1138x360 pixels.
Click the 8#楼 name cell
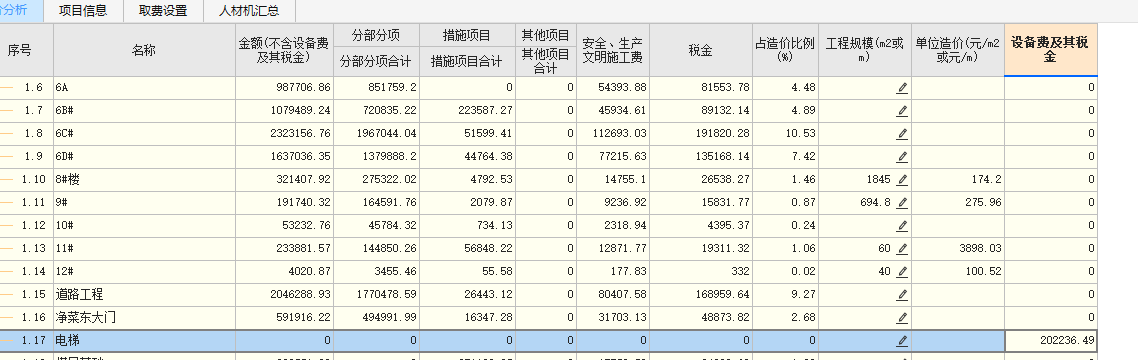[x=144, y=179]
